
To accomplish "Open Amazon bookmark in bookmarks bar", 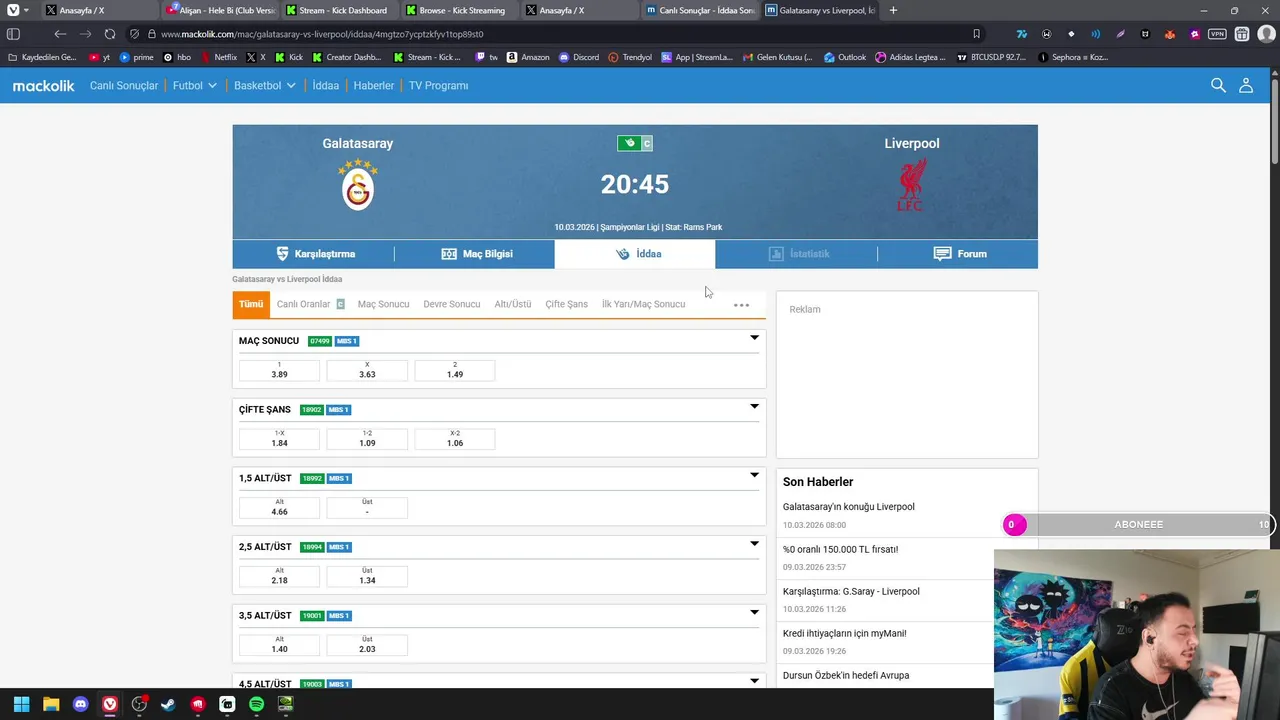I will [528, 57].
